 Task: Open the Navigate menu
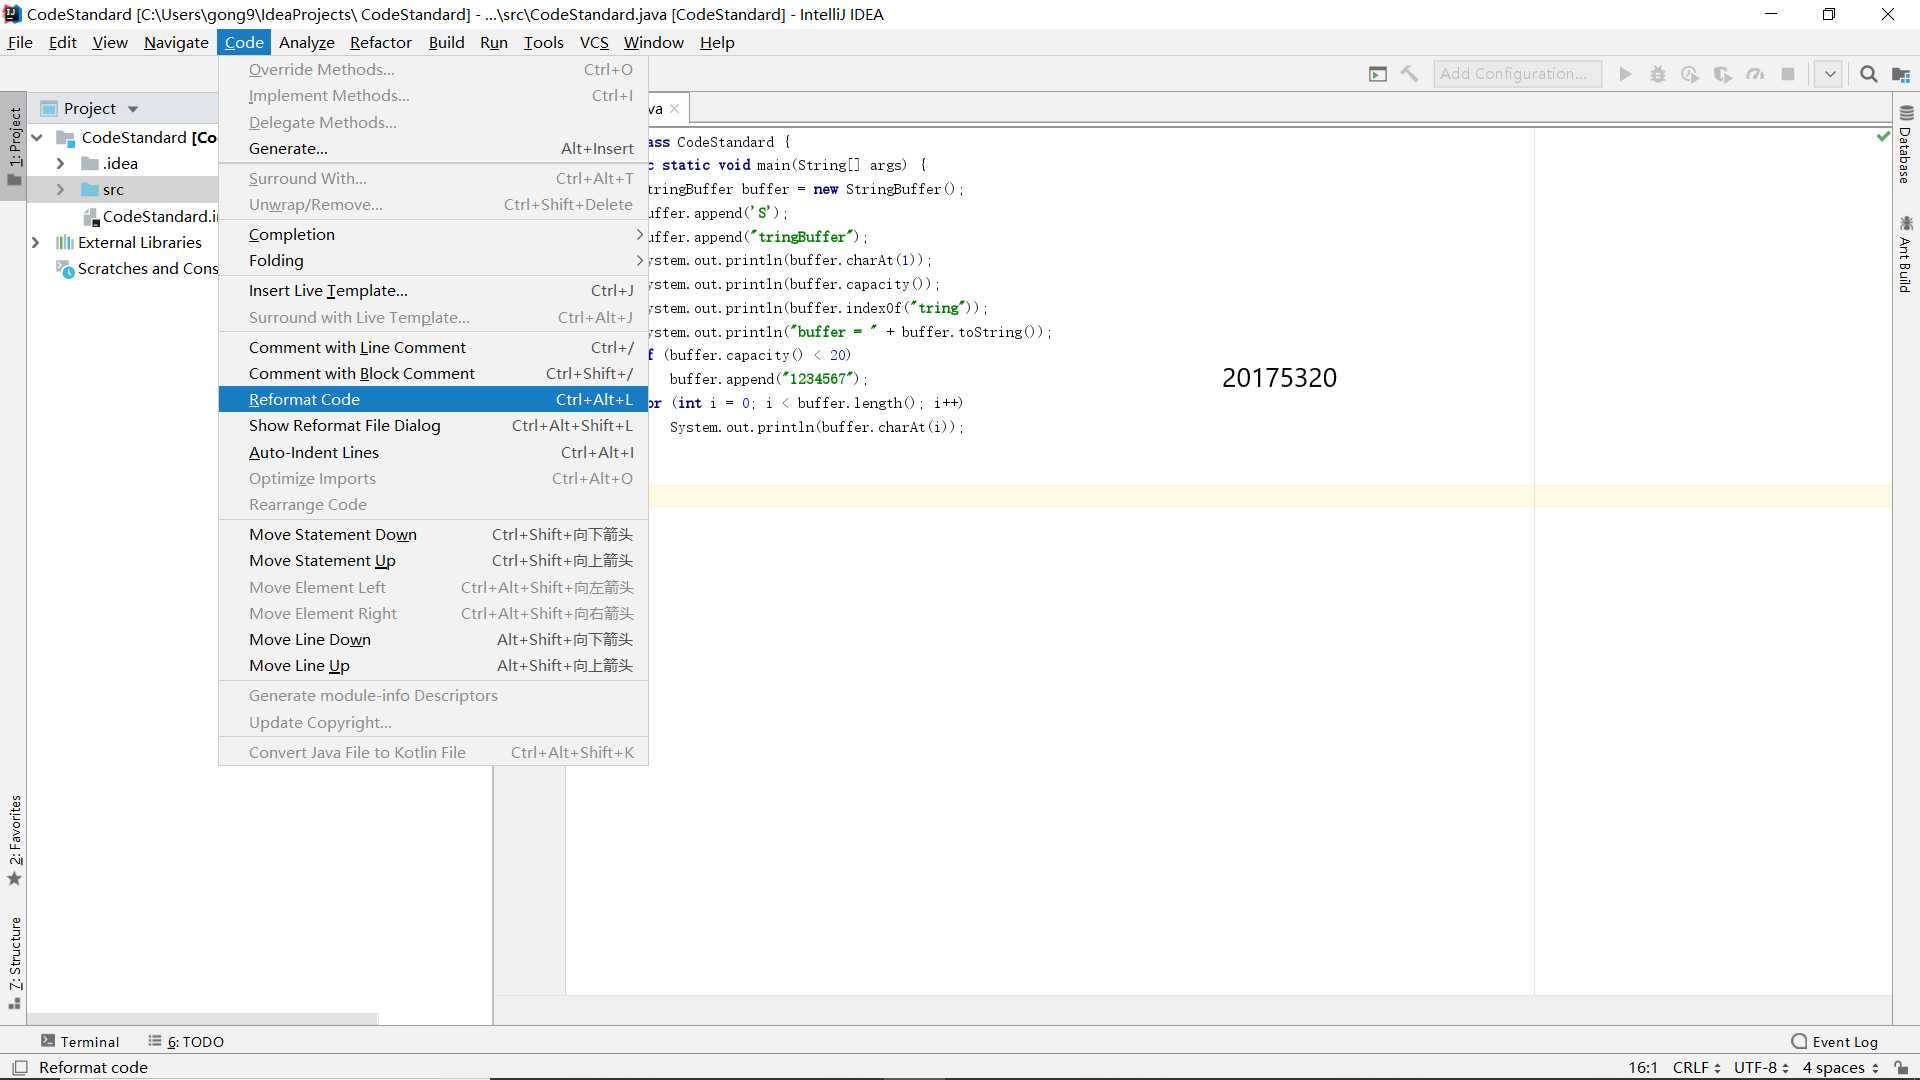[x=176, y=42]
